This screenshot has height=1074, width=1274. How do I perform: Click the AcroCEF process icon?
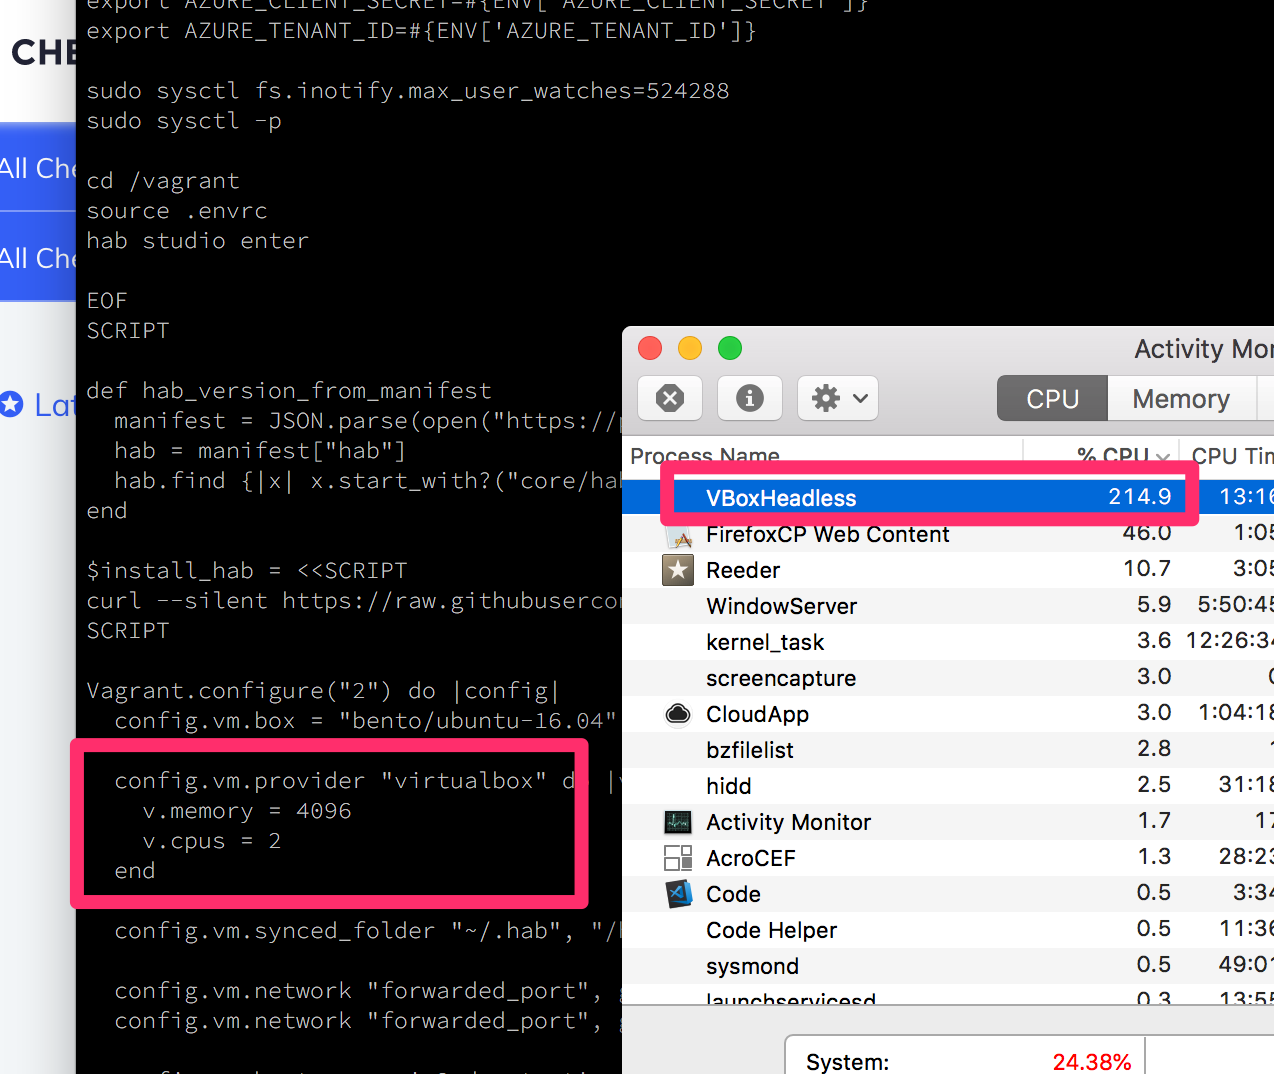tap(678, 858)
